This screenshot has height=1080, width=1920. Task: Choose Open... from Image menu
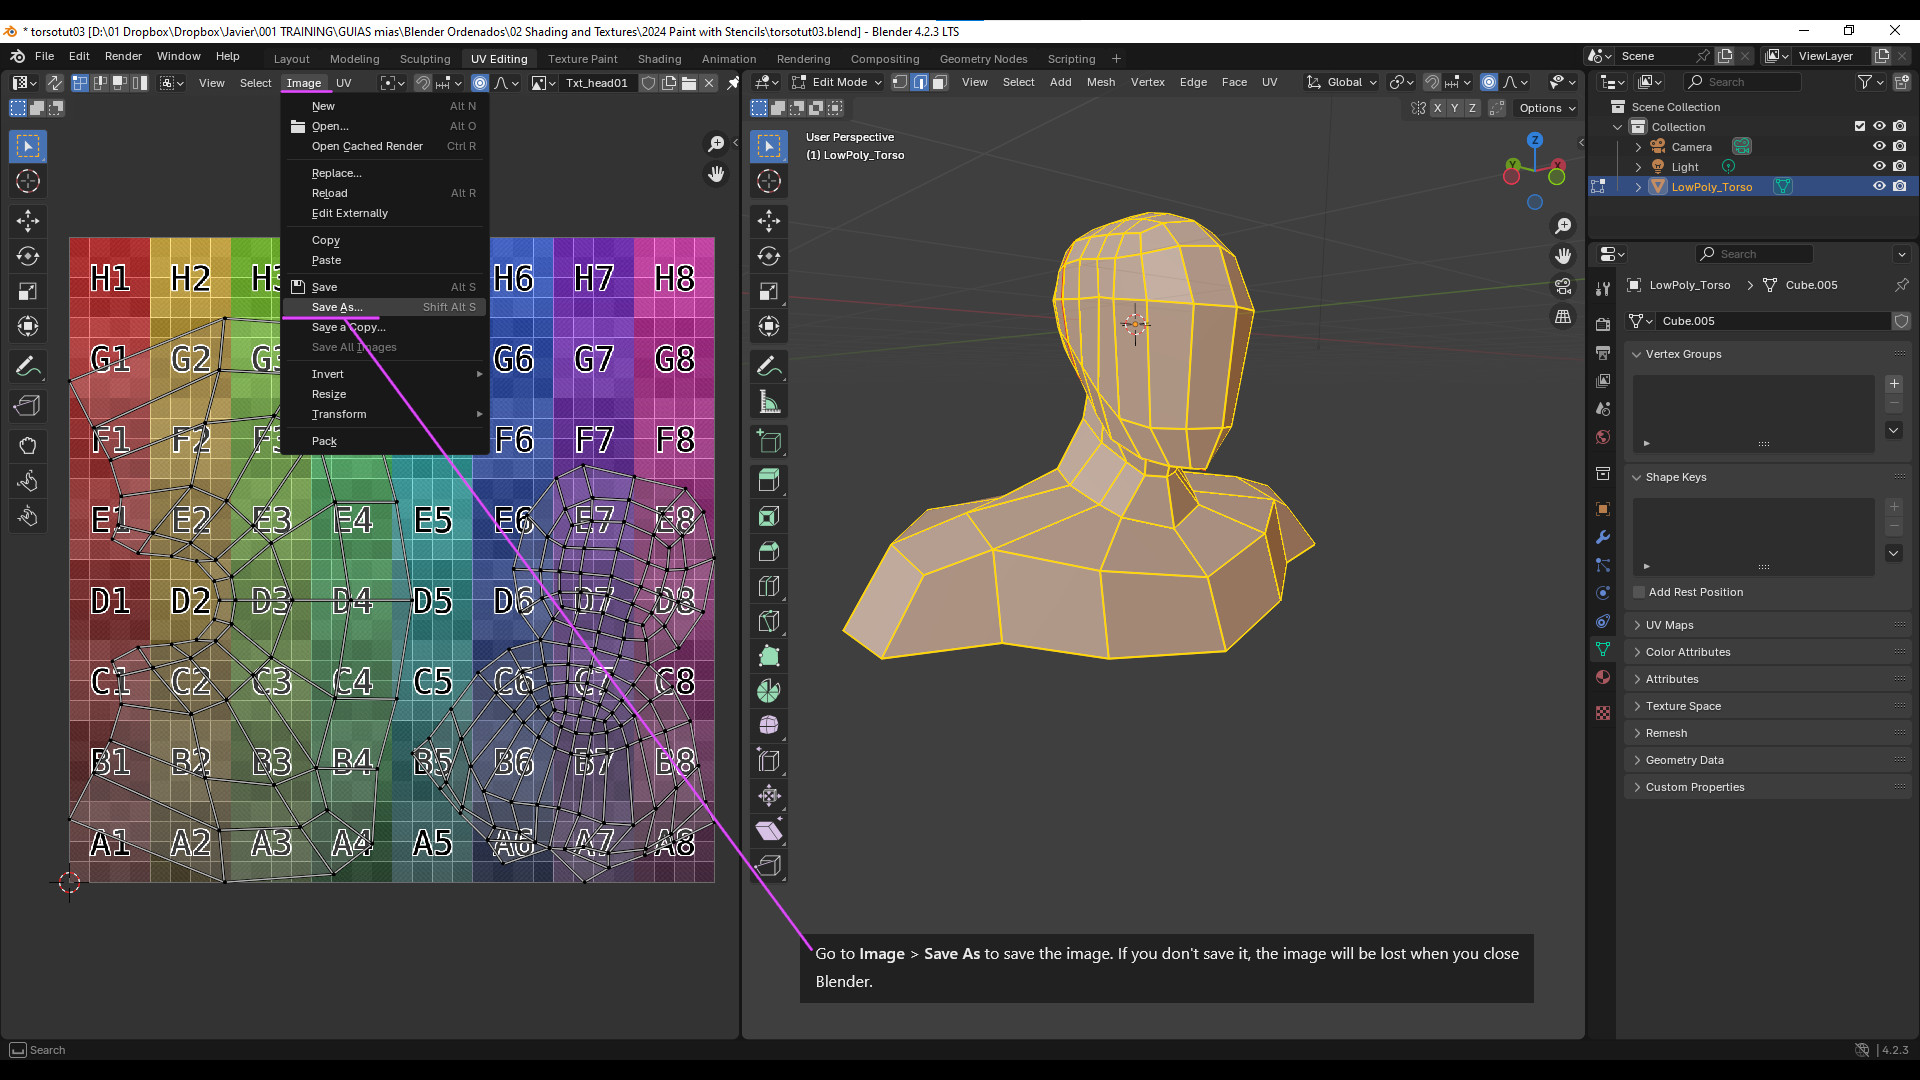click(x=385, y=126)
